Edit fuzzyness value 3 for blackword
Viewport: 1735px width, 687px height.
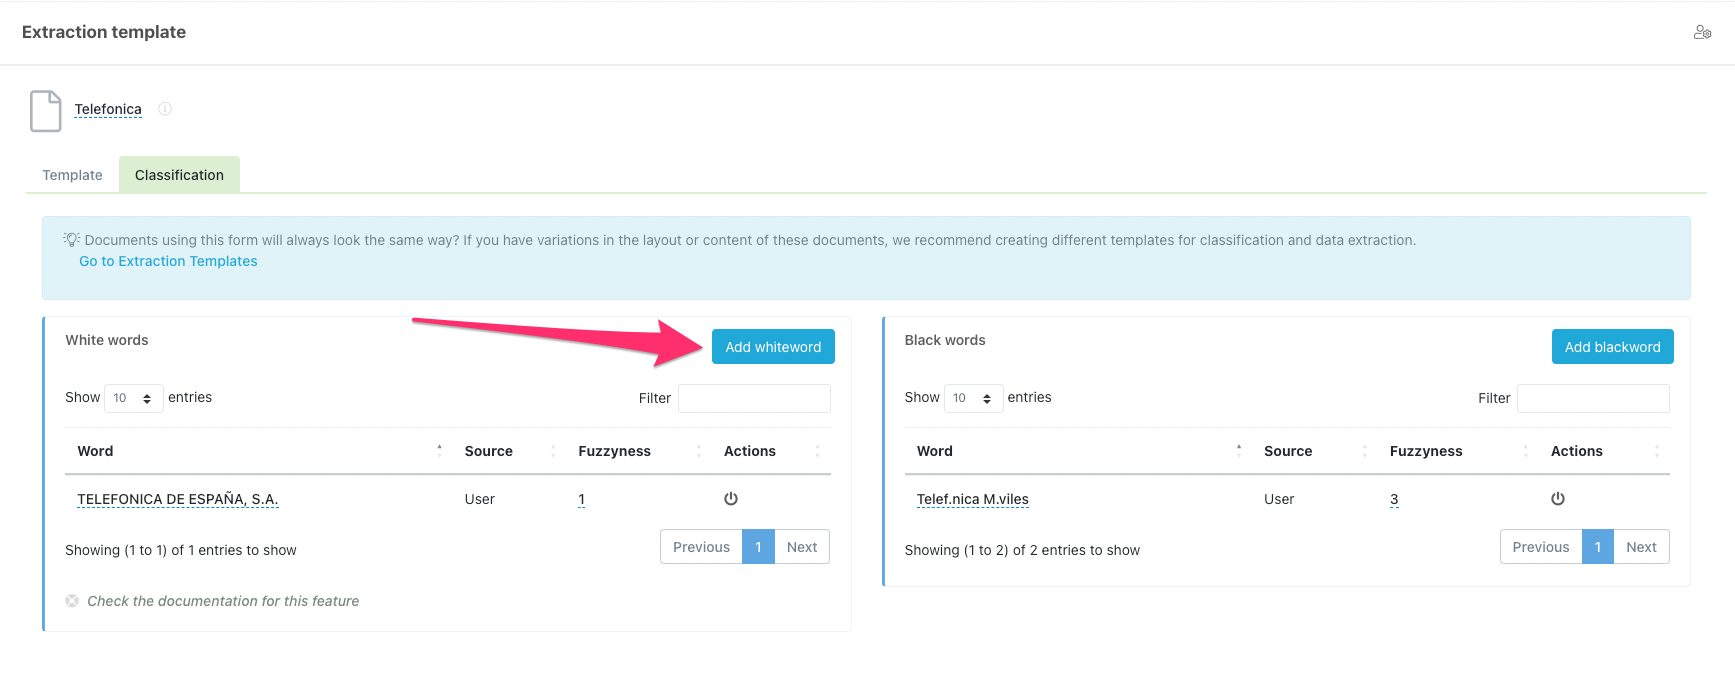1394,499
